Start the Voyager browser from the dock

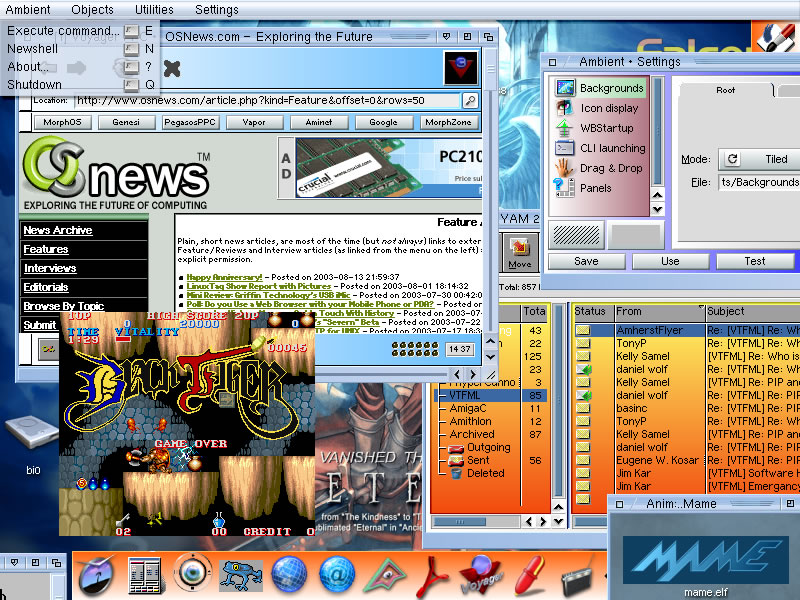tap(481, 577)
